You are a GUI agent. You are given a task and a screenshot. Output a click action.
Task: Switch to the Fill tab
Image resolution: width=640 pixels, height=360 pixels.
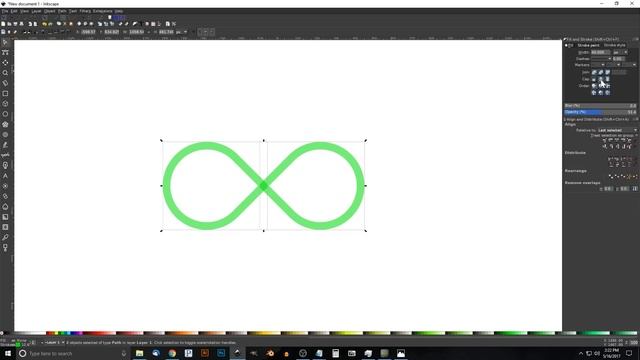click(570, 45)
